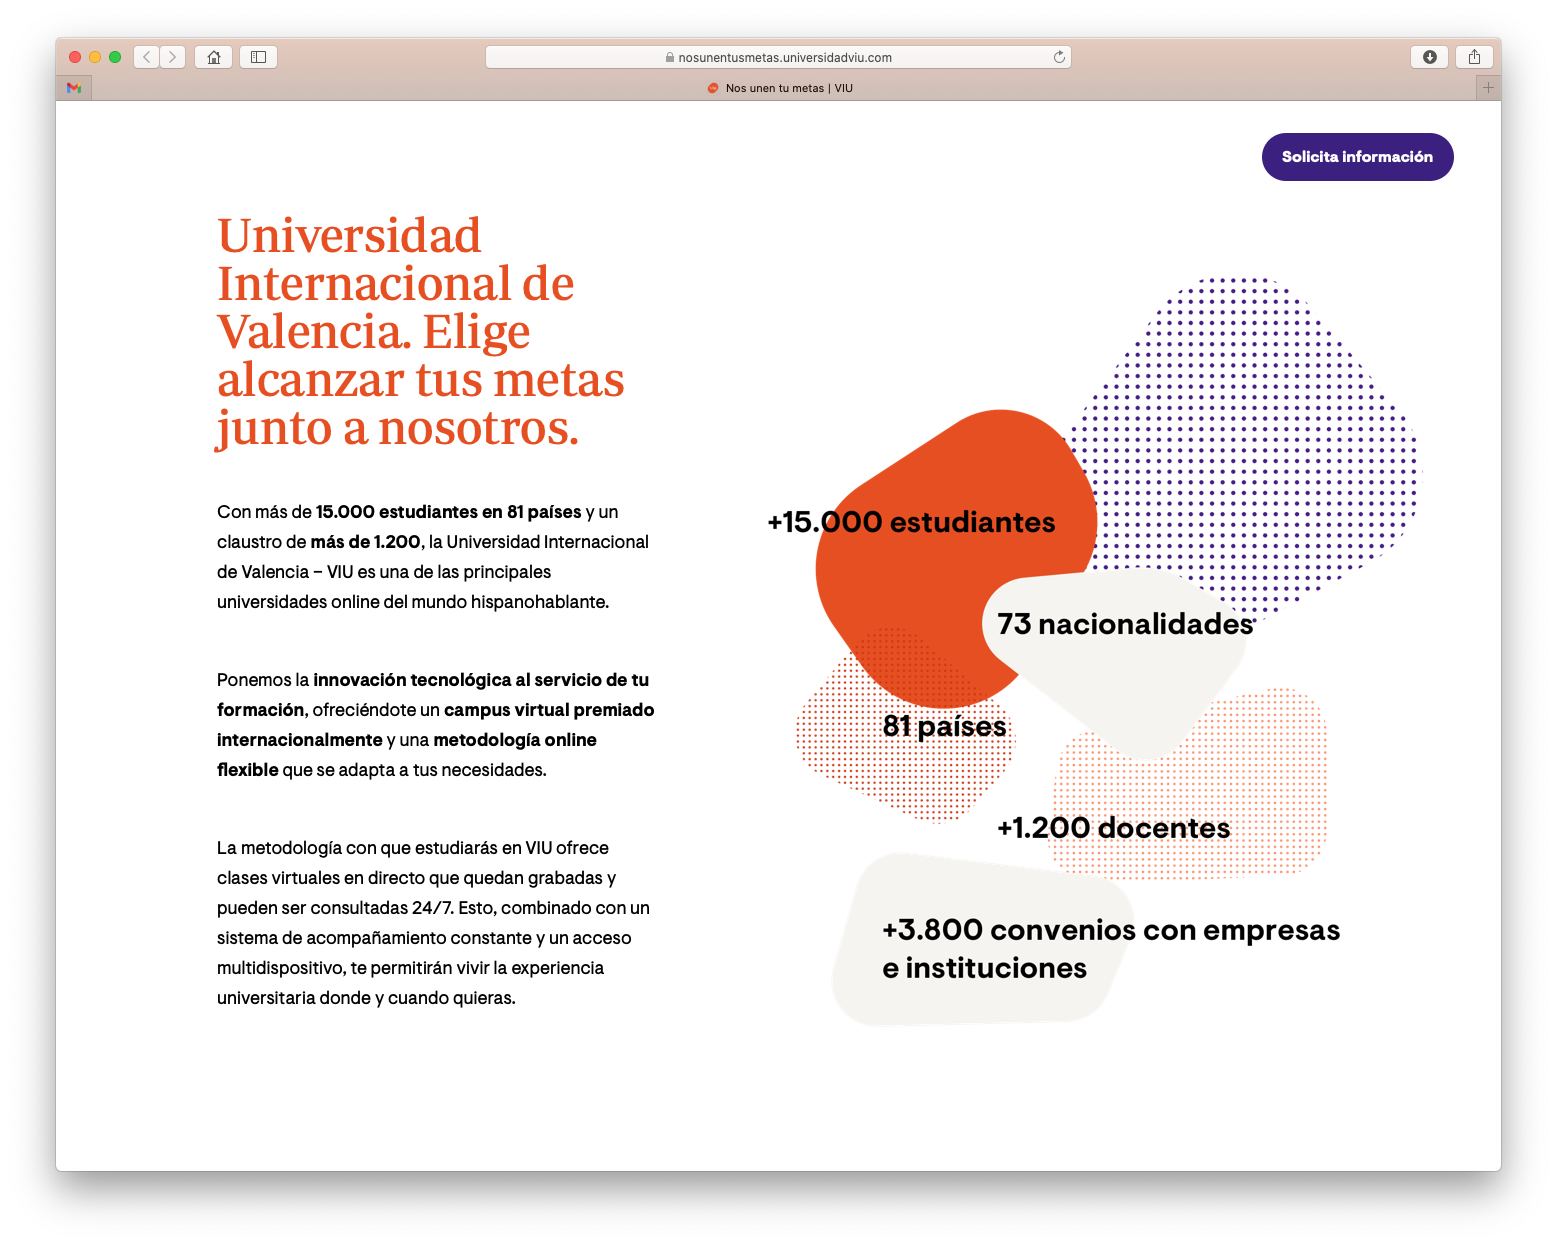Click the nosunentusmetas.universidadviu.com address field
The height and width of the screenshot is (1245, 1557).
pyautogui.click(x=778, y=57)
